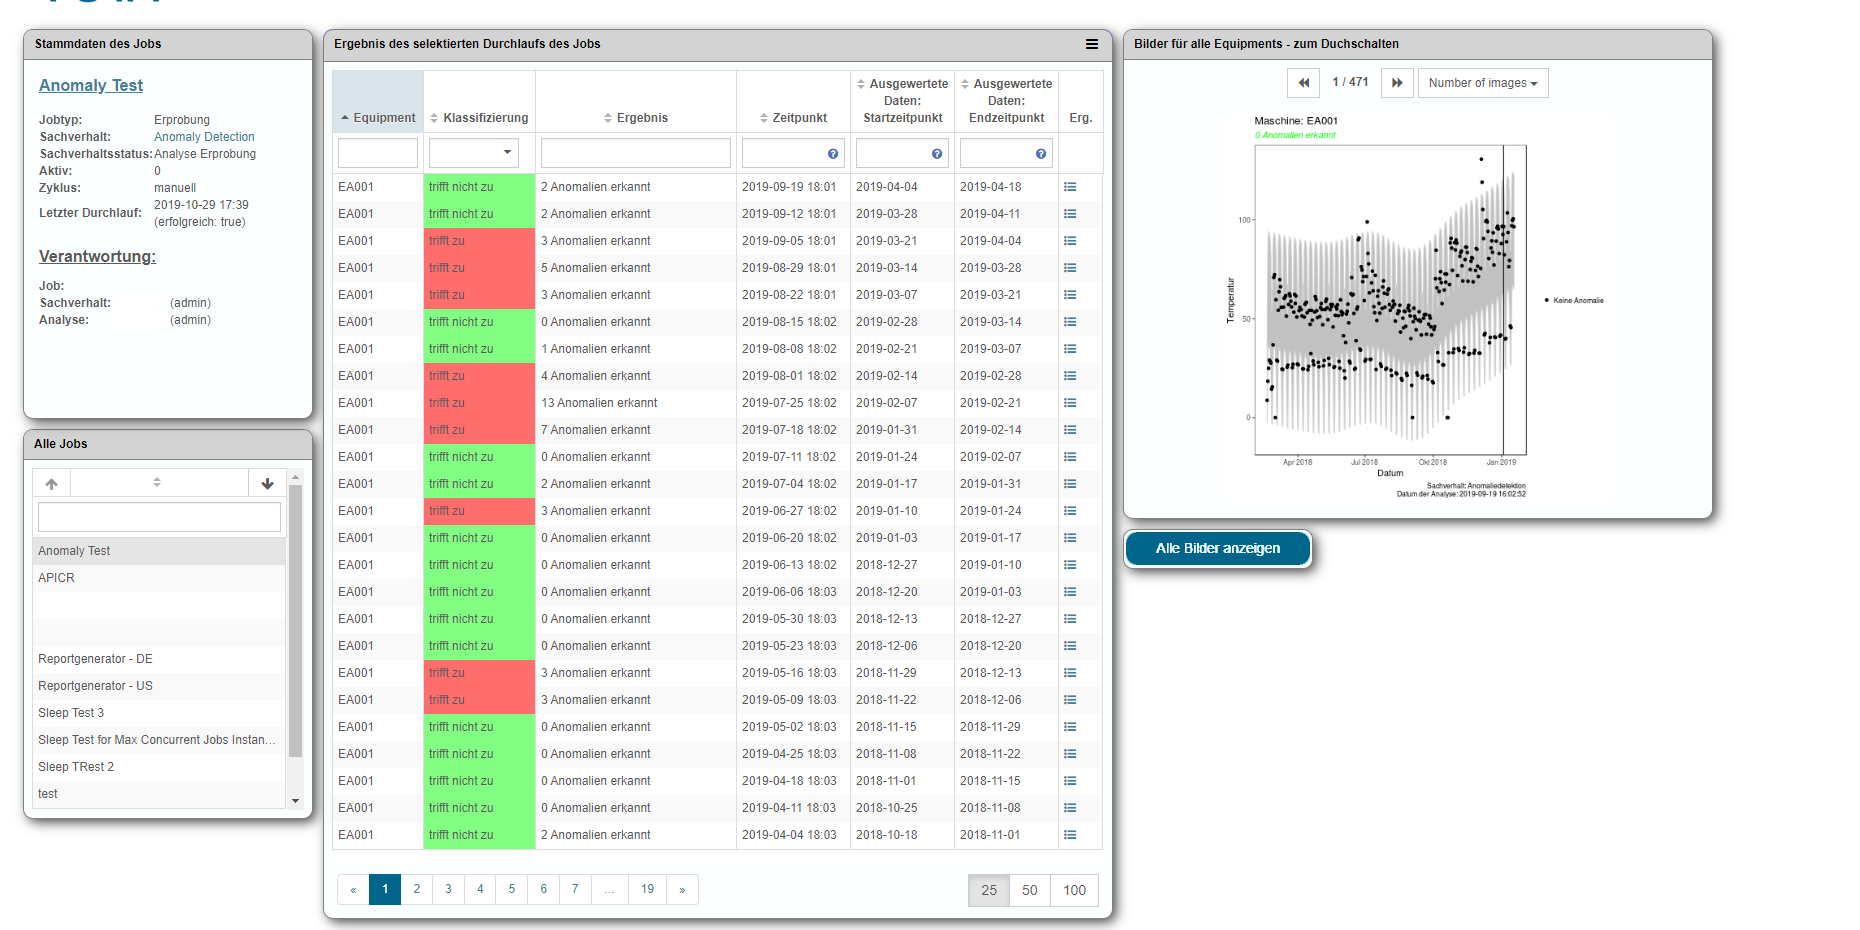Open result details icon for 13 Anomalien row
The width and height of the screenshot is (1860, 930).
1070,403
